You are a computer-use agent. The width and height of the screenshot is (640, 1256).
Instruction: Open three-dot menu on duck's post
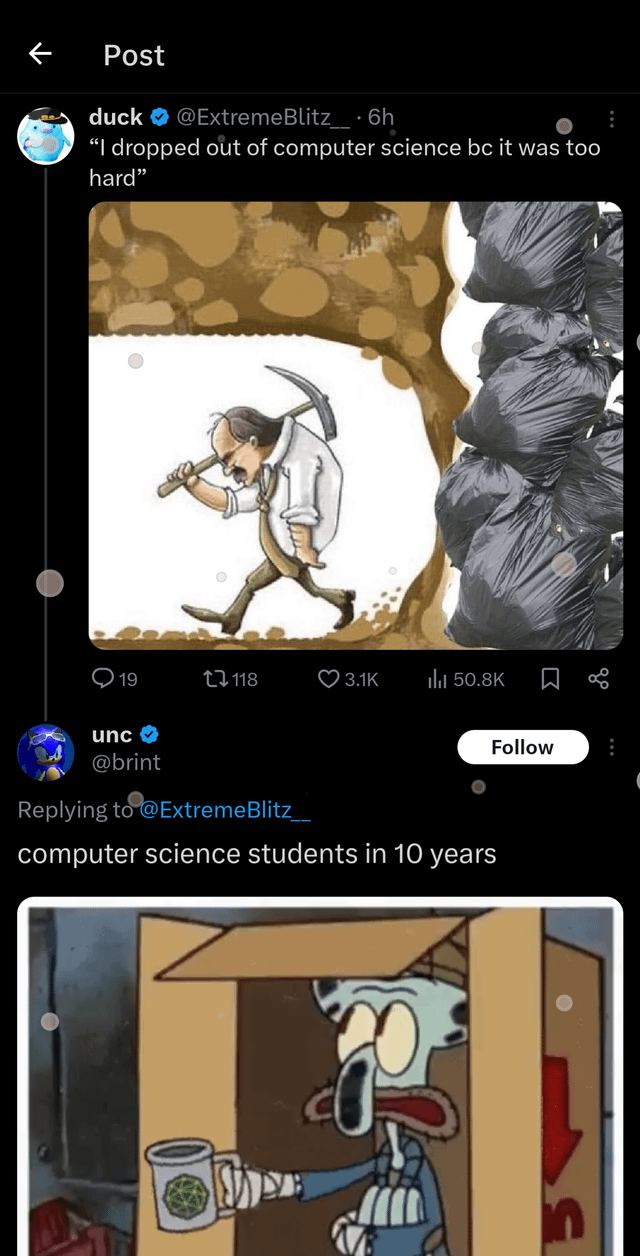[x=611, y=119]
